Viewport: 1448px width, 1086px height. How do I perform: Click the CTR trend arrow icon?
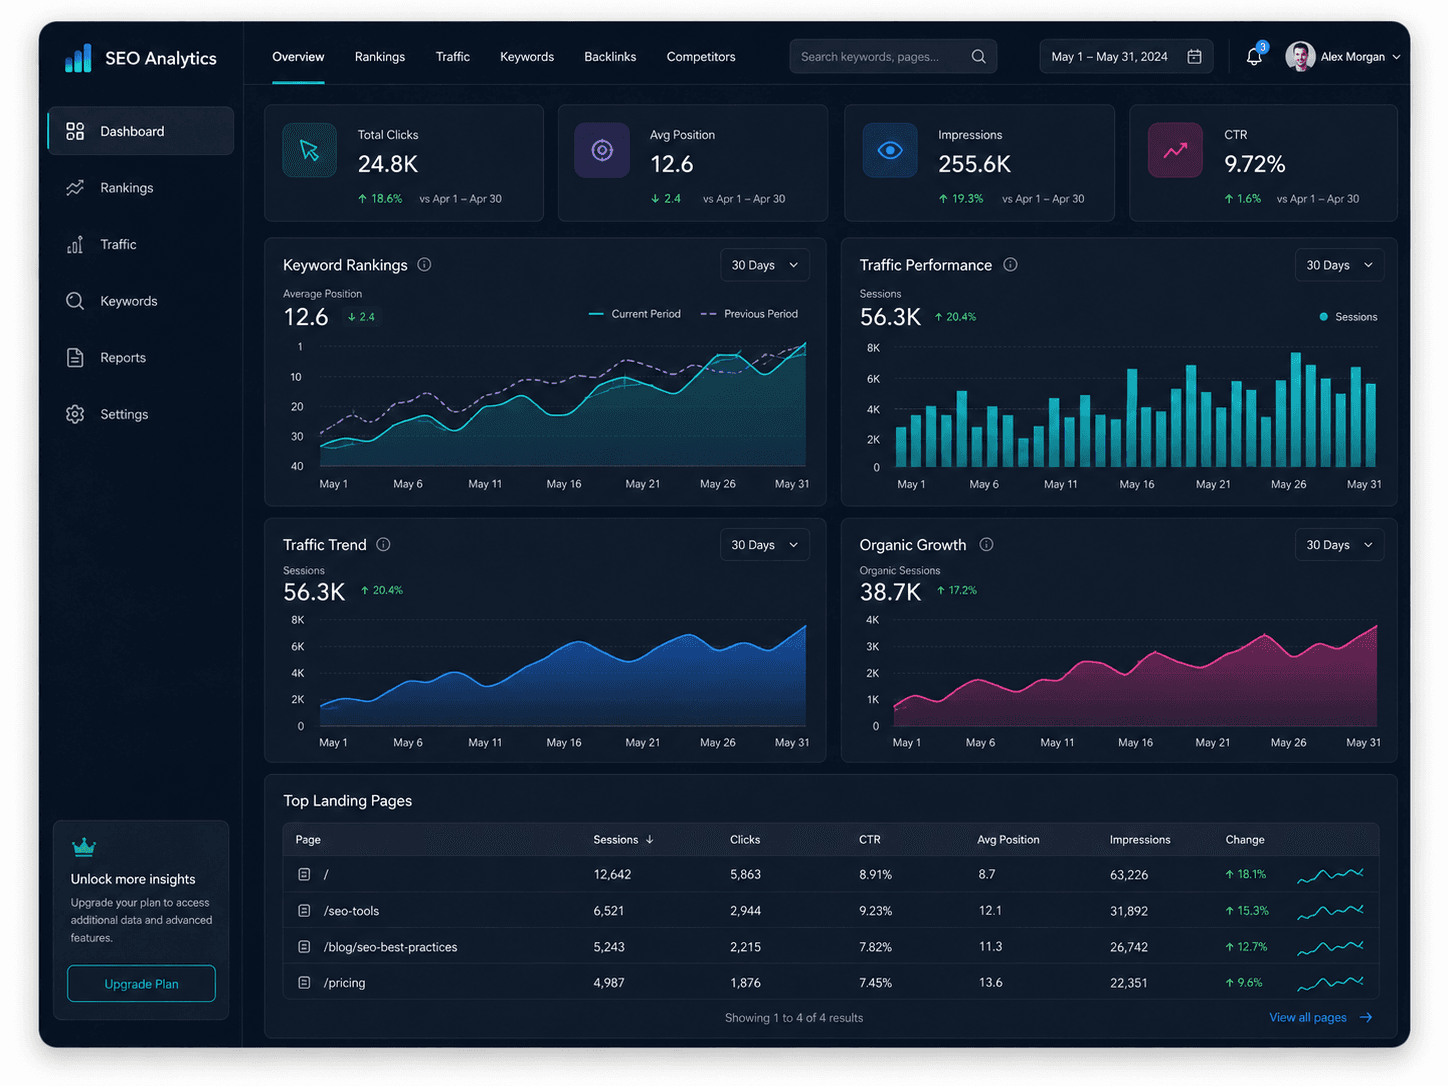(x=1175, y=150)
